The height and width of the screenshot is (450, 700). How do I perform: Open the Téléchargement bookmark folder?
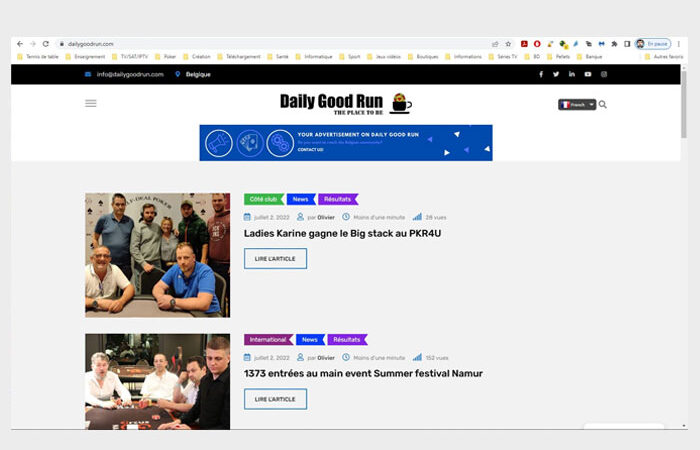click(x=239, y=57)
